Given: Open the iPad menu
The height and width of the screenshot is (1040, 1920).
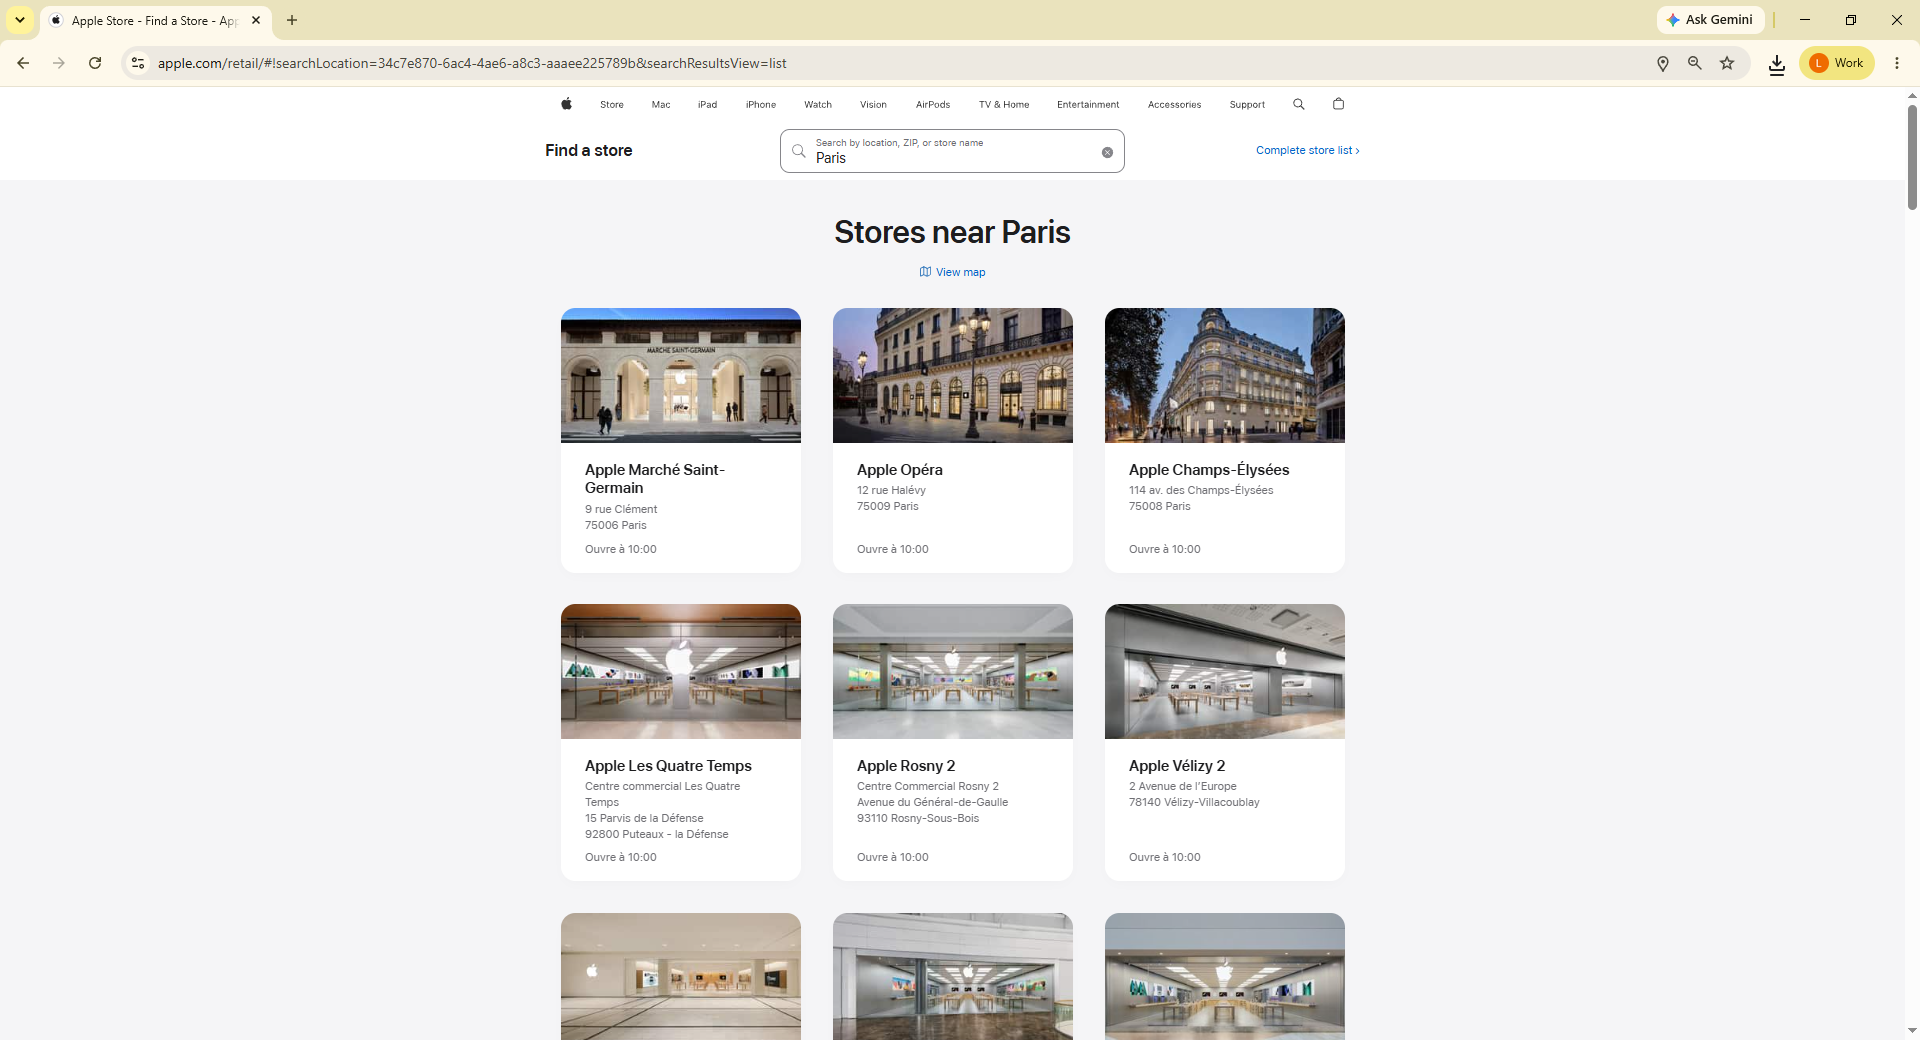Looking at the screenshot, I should 707,105.
